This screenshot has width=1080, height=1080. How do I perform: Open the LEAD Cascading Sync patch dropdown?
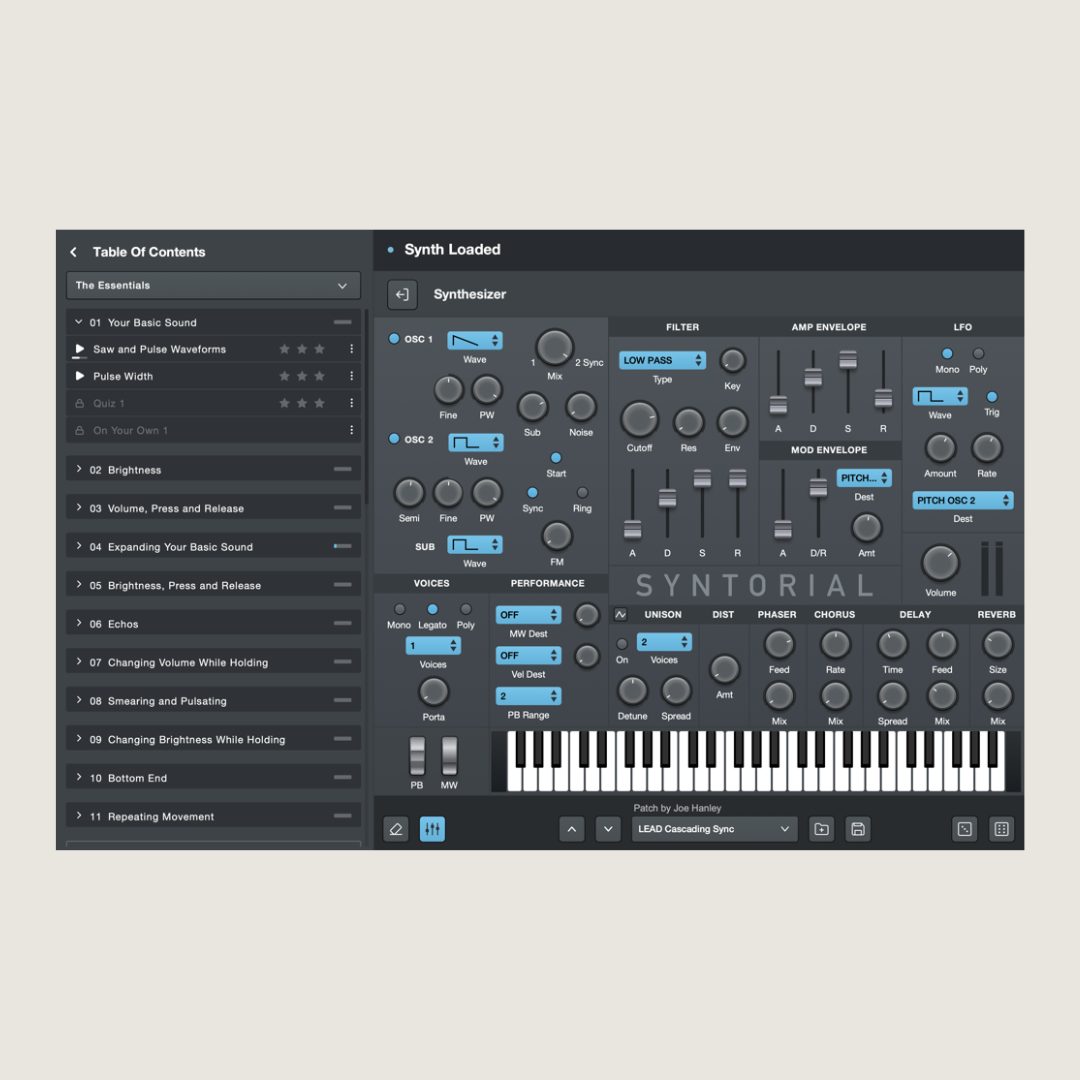(715, 829)
